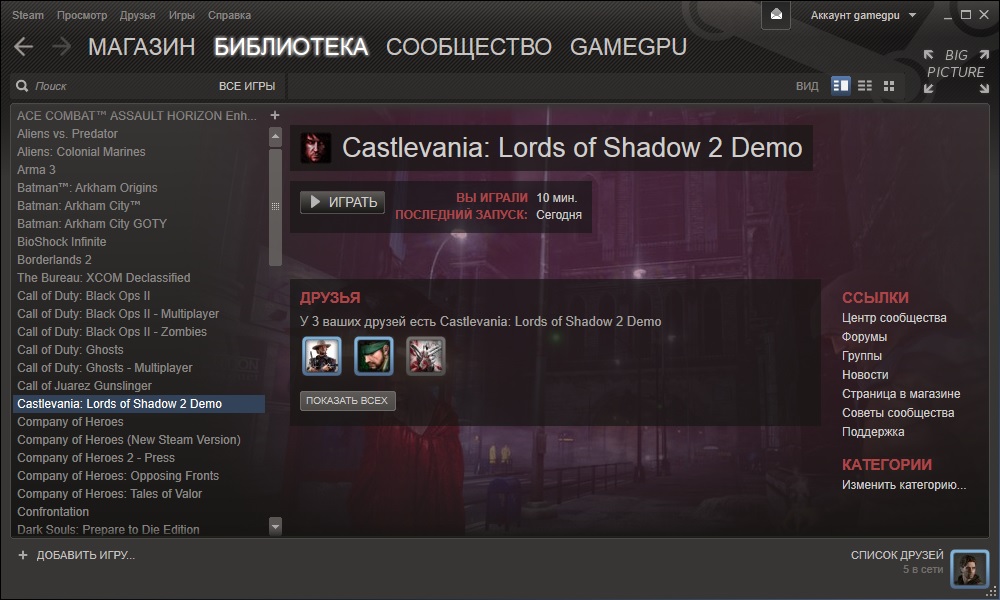The width and height of the screenshot is (1000, 600).
Task: Switch to detail view layout icon
Action: click(x=841, y=85)
